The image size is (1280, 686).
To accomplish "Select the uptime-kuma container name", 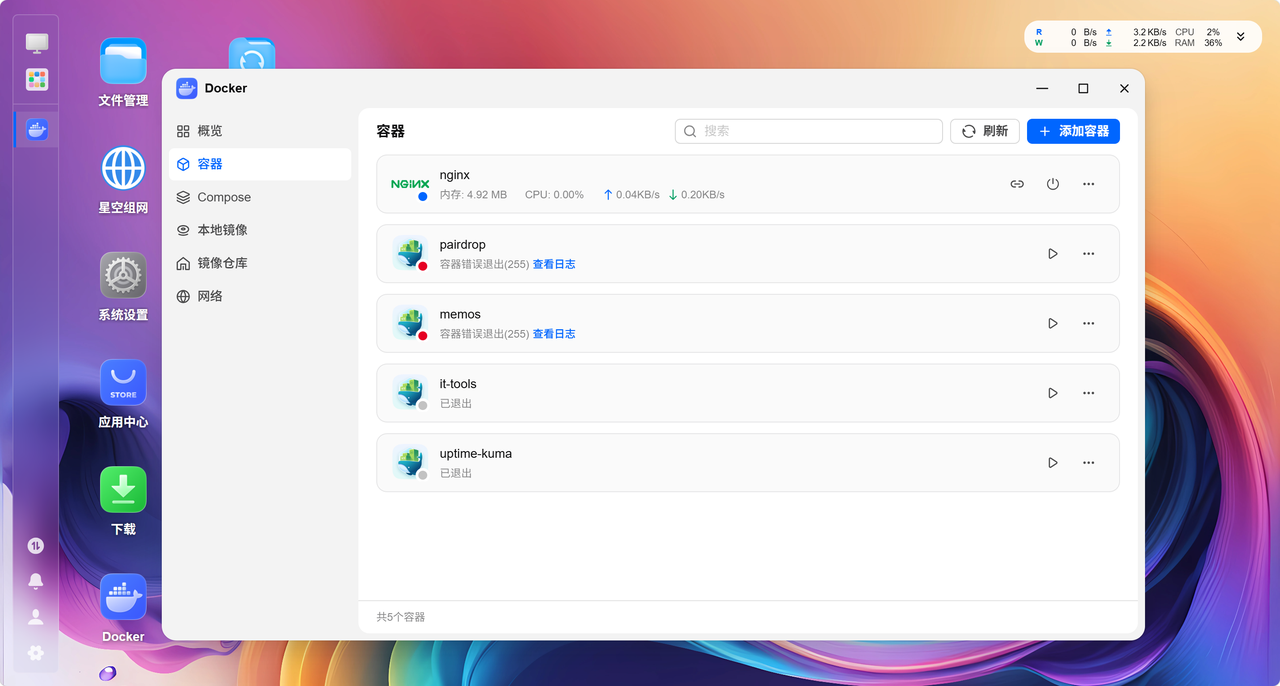I will [x=476, y=453].
